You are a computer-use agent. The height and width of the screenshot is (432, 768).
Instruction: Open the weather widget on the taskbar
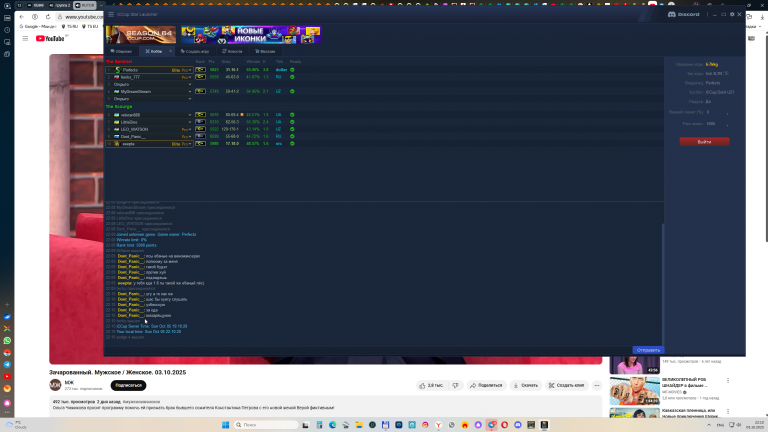click(16, 425)
